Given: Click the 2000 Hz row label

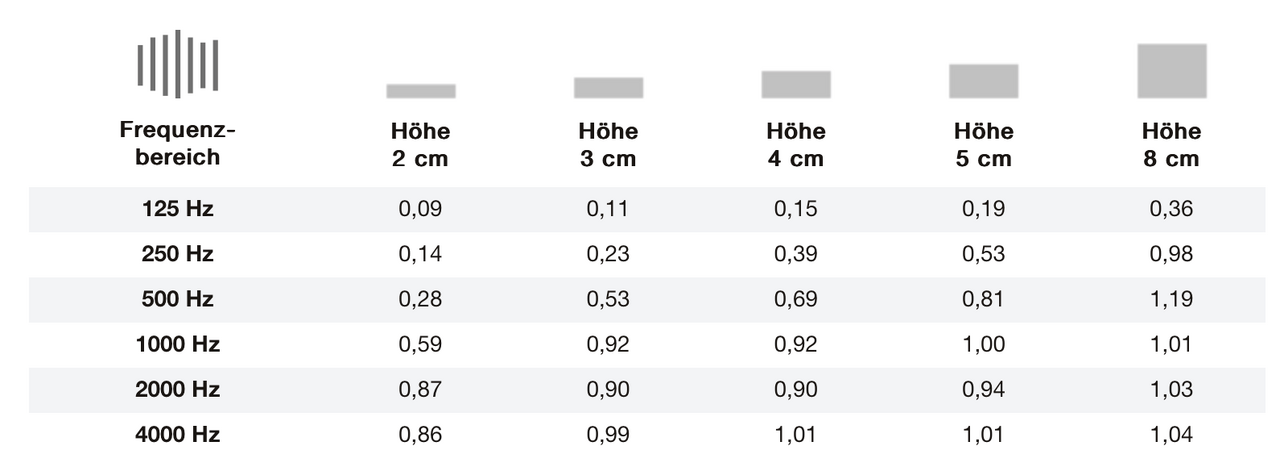Looking at the screenshot, I should coord(177,390).
